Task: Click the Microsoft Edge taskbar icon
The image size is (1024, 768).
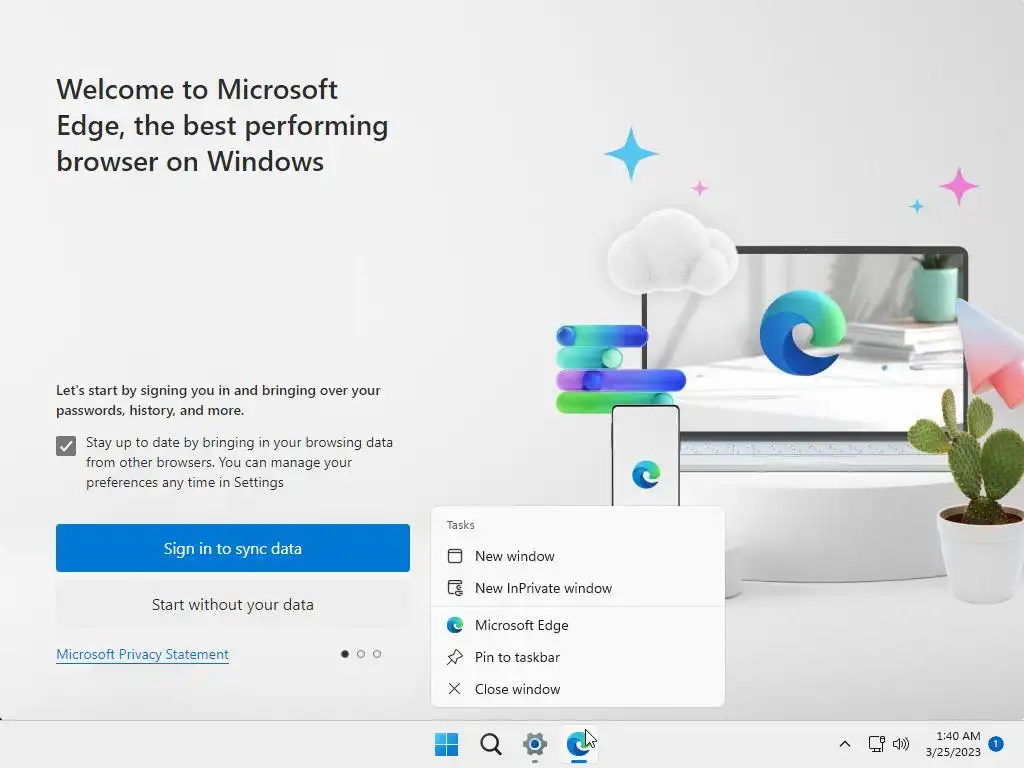Action: [579, 744]
